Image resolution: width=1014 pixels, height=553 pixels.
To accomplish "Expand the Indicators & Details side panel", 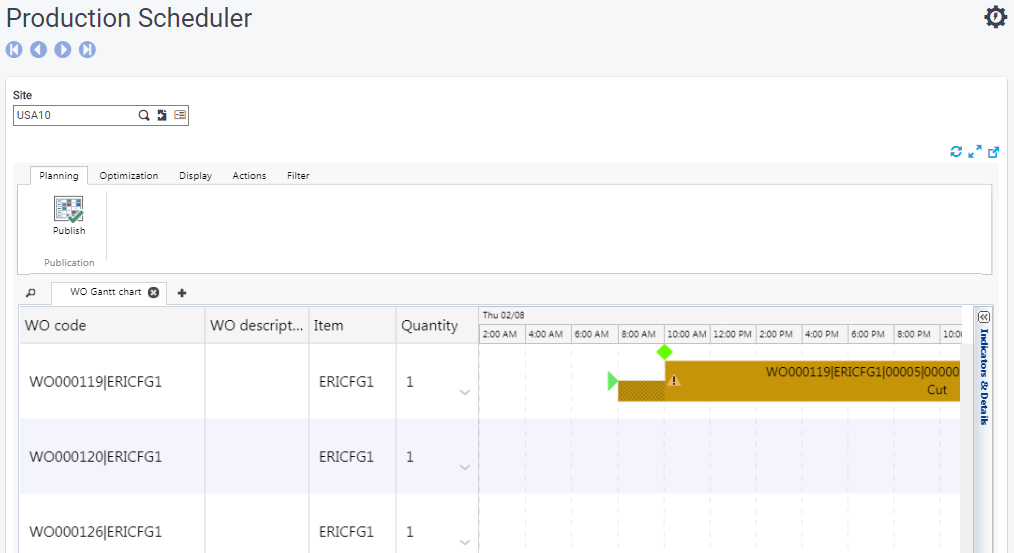I will click(983, 316).
